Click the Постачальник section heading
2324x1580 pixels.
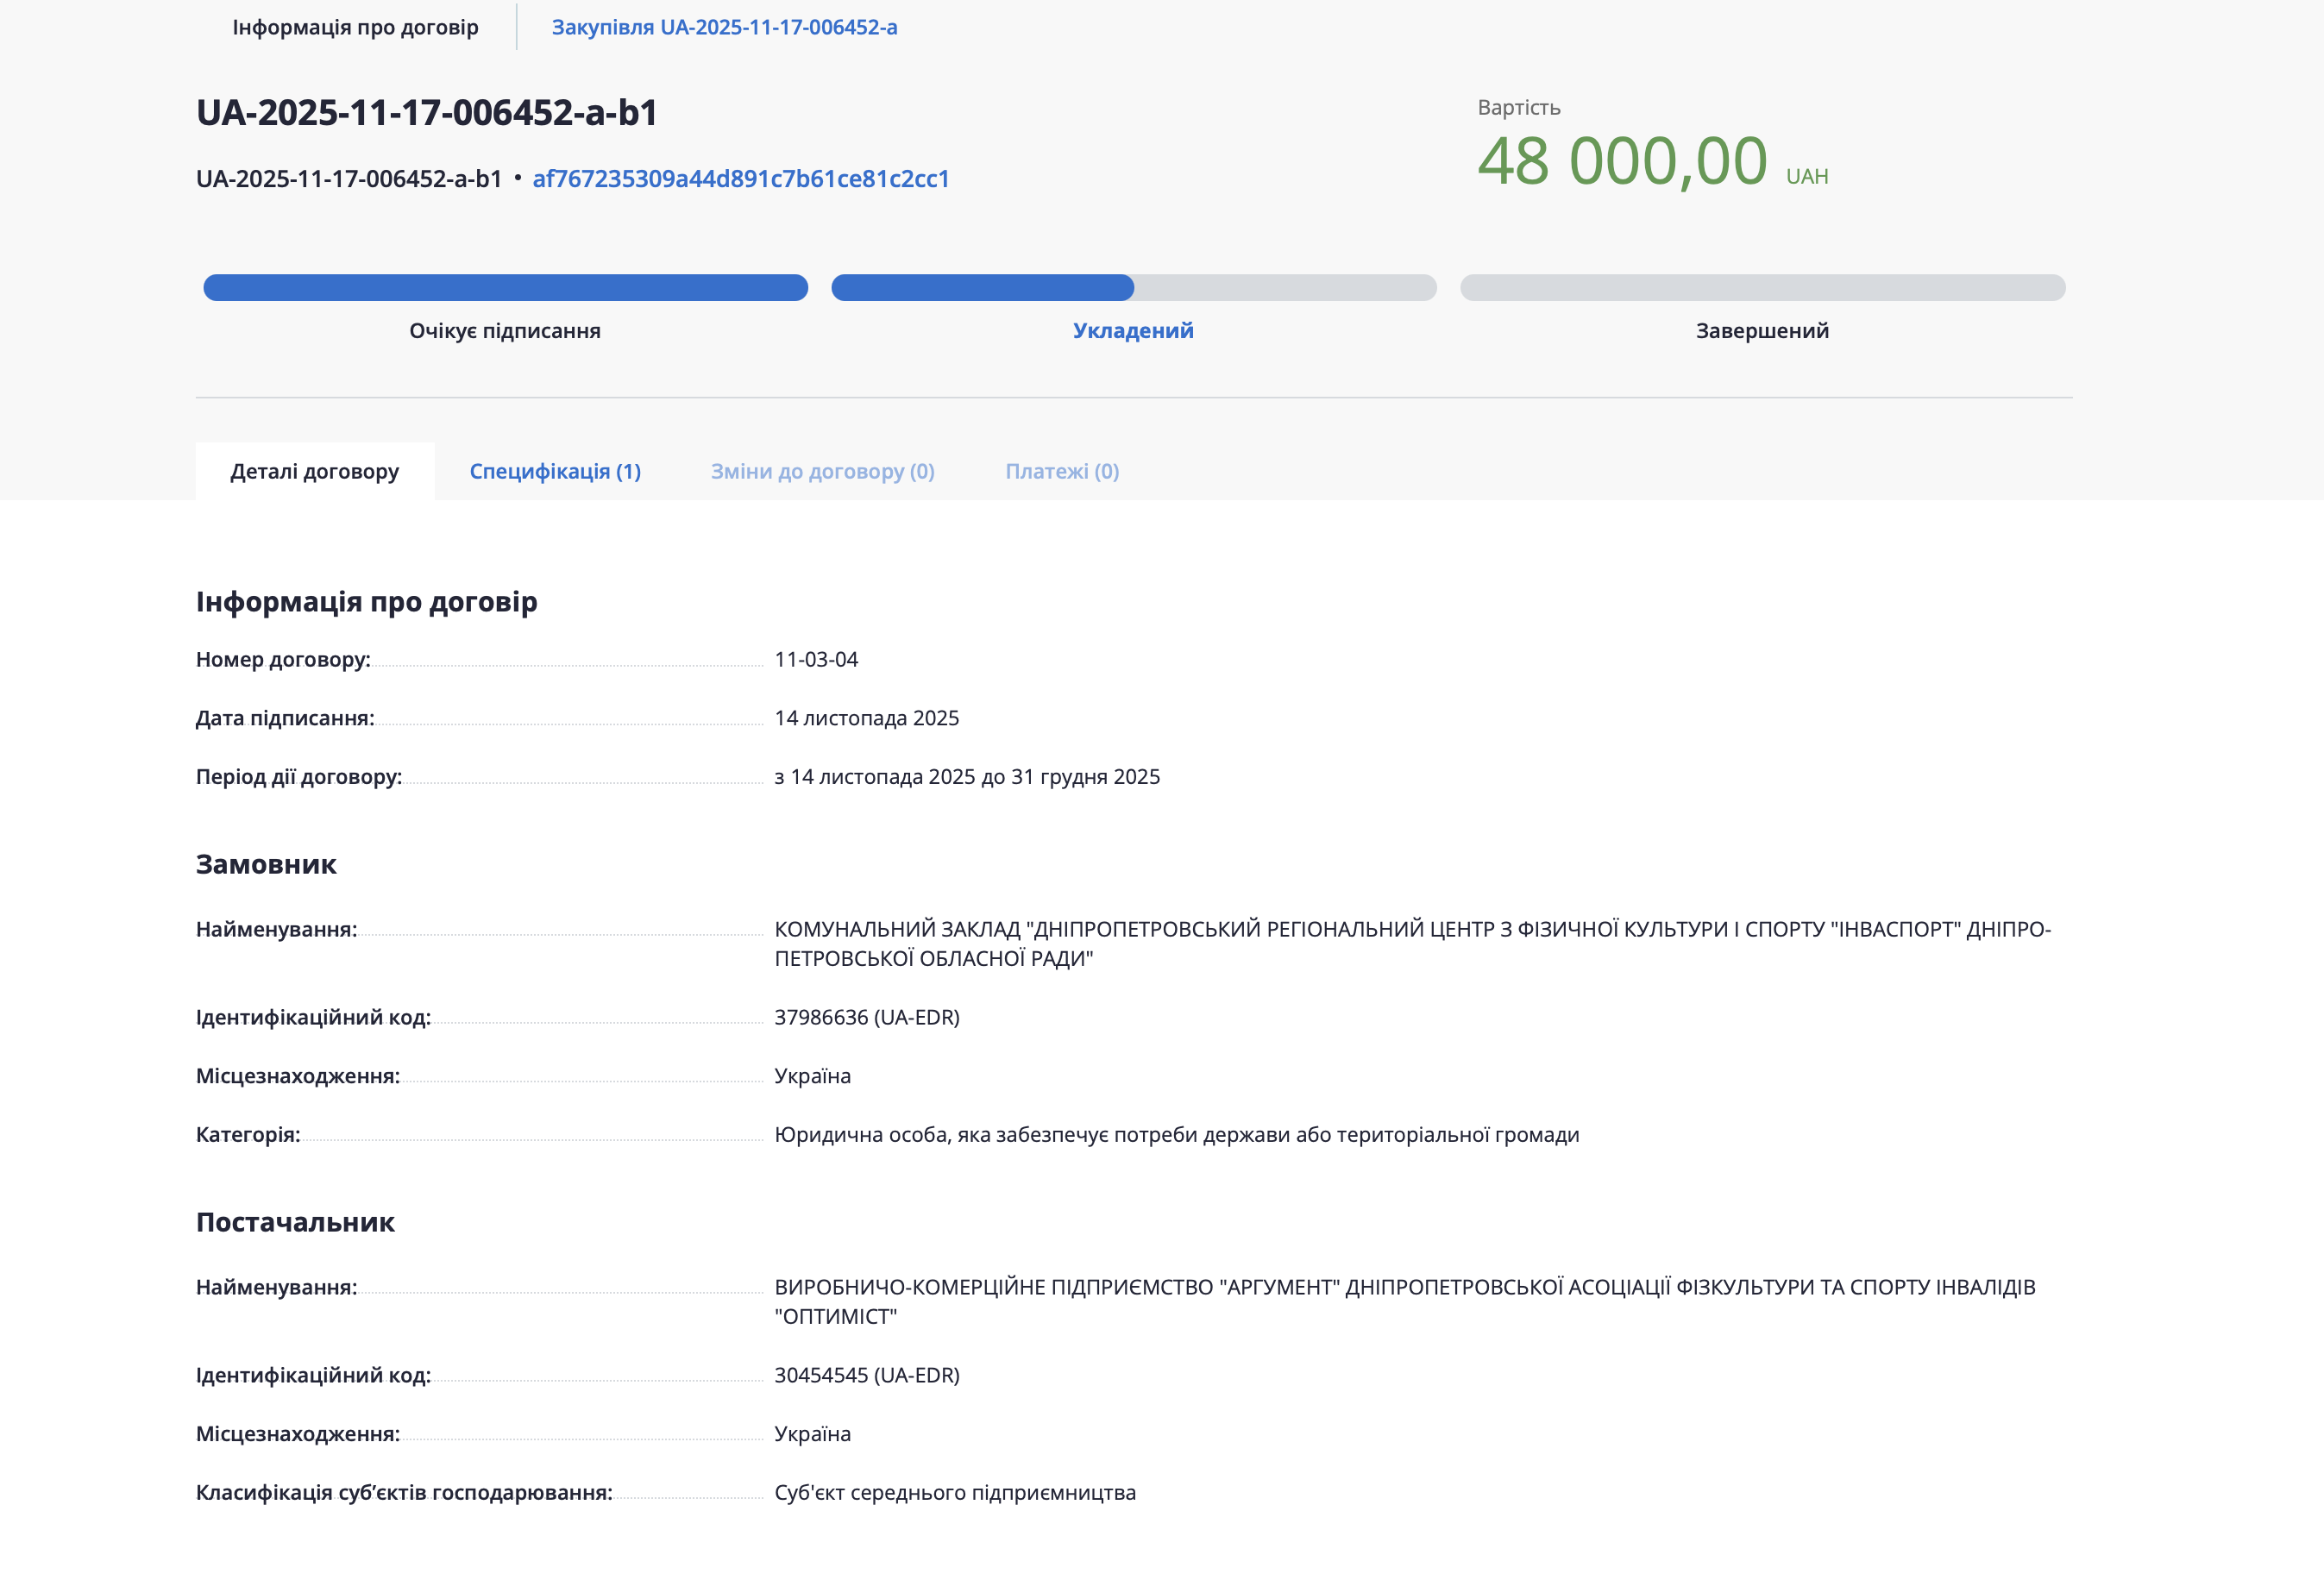[295, 1223]
